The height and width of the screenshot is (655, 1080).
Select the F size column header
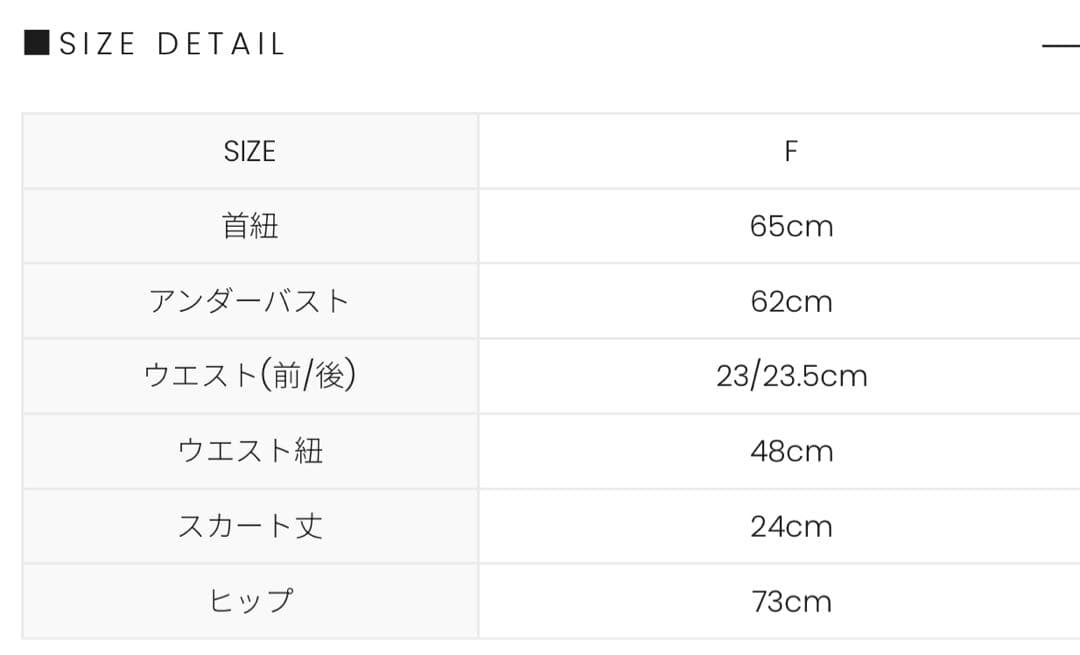(791, 151)
